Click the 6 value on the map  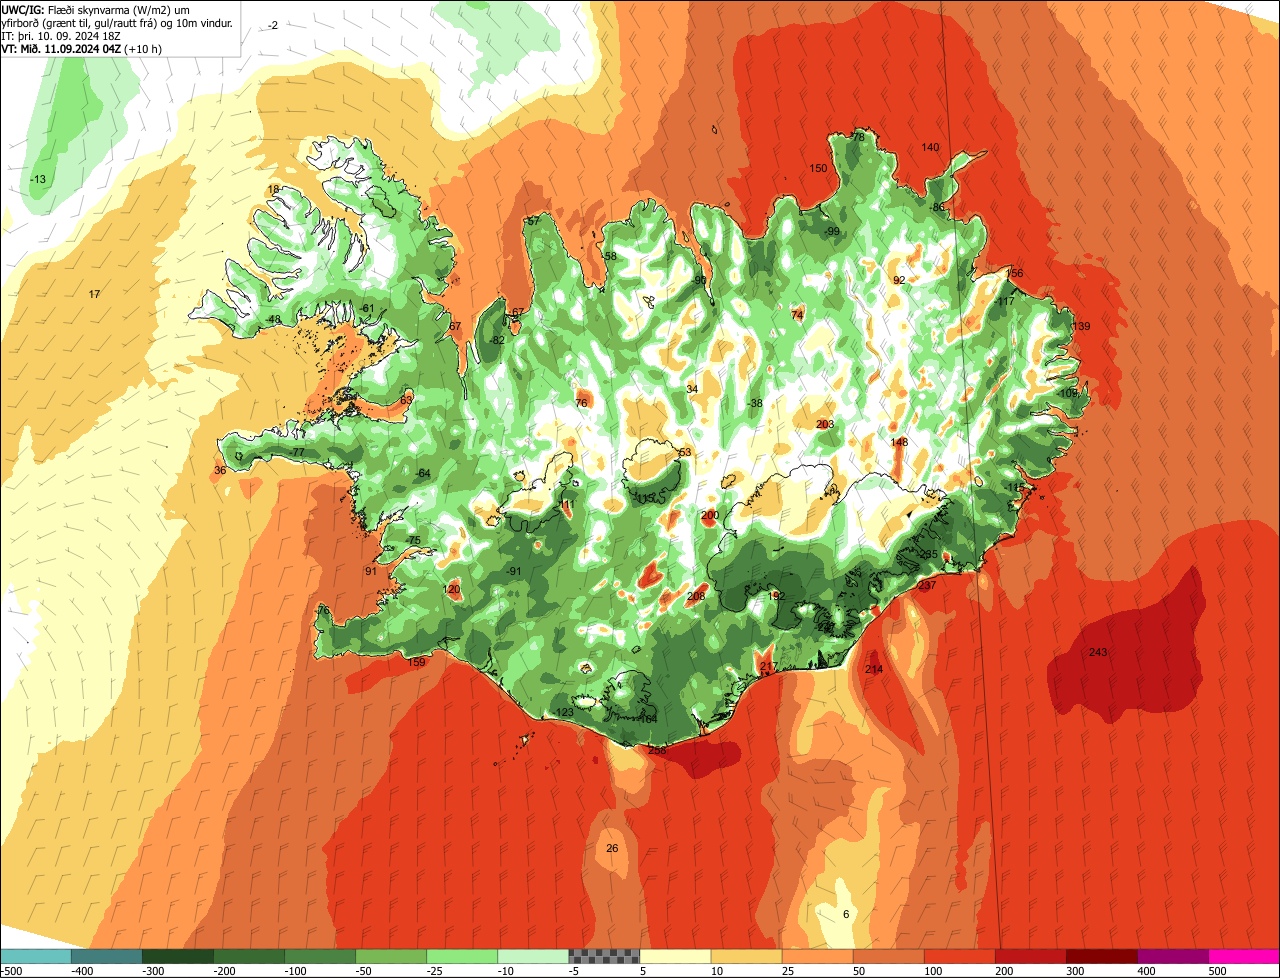click(846, 914)
